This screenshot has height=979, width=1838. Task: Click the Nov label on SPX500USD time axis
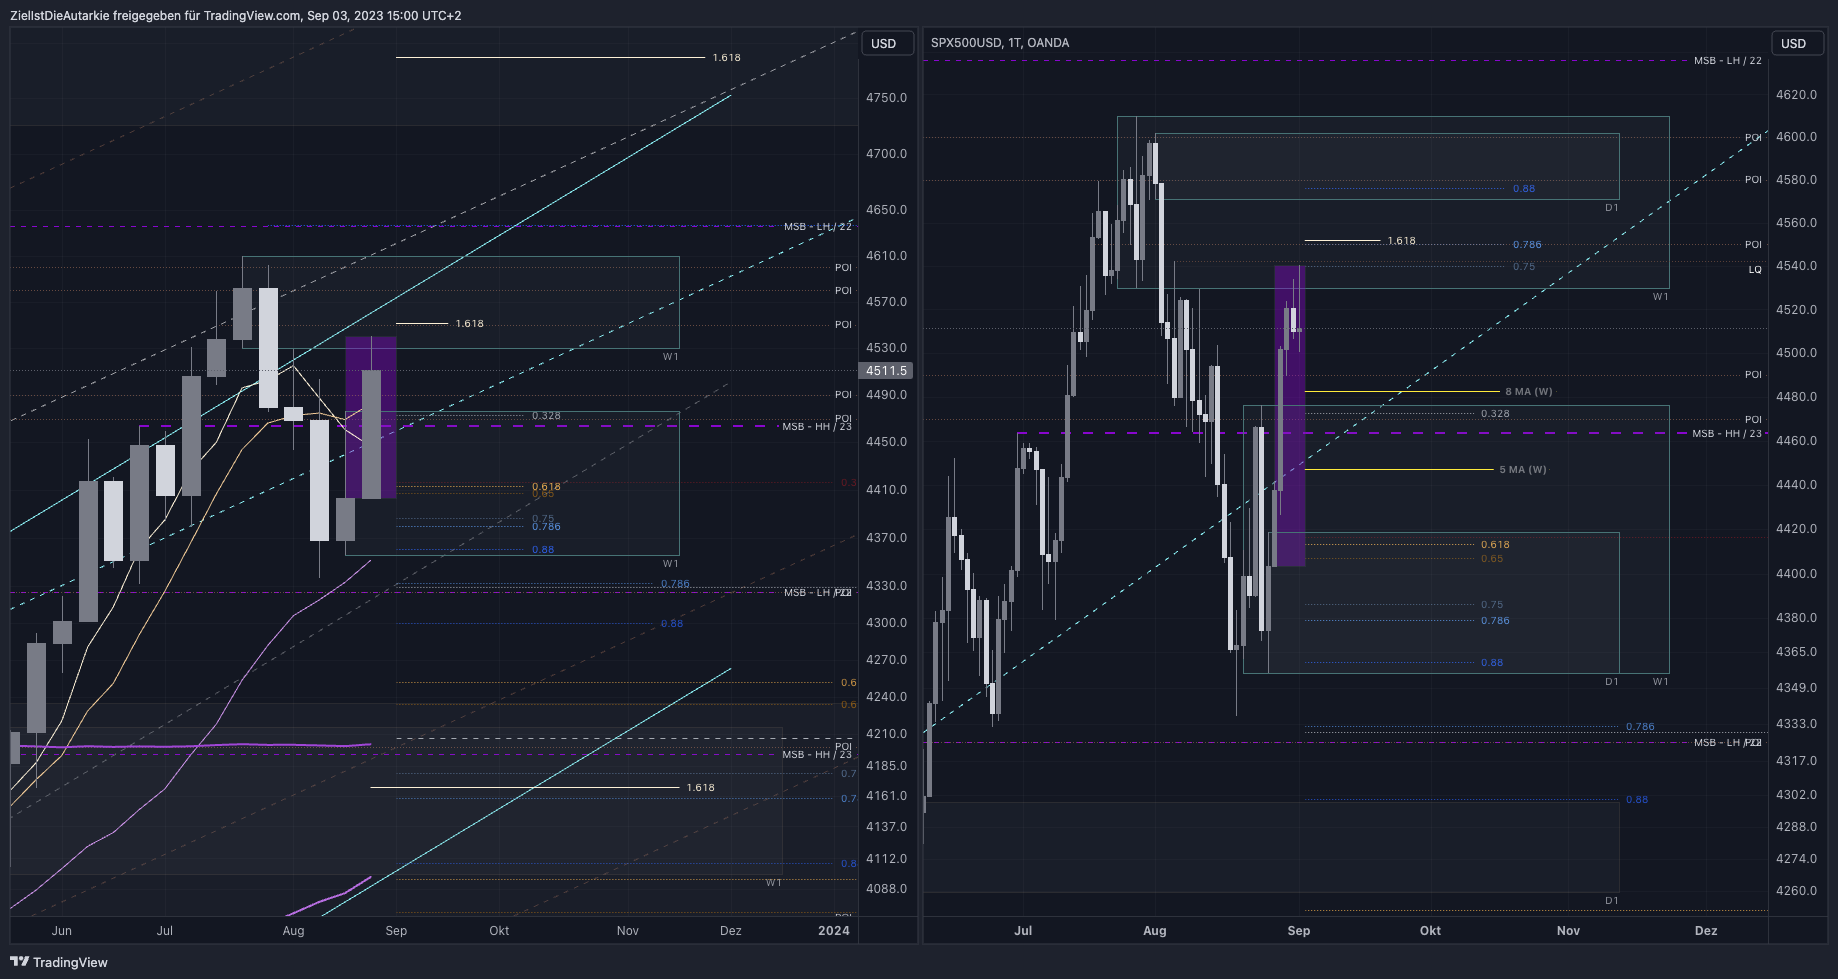pyautogui.click(x=1568, y=931)
